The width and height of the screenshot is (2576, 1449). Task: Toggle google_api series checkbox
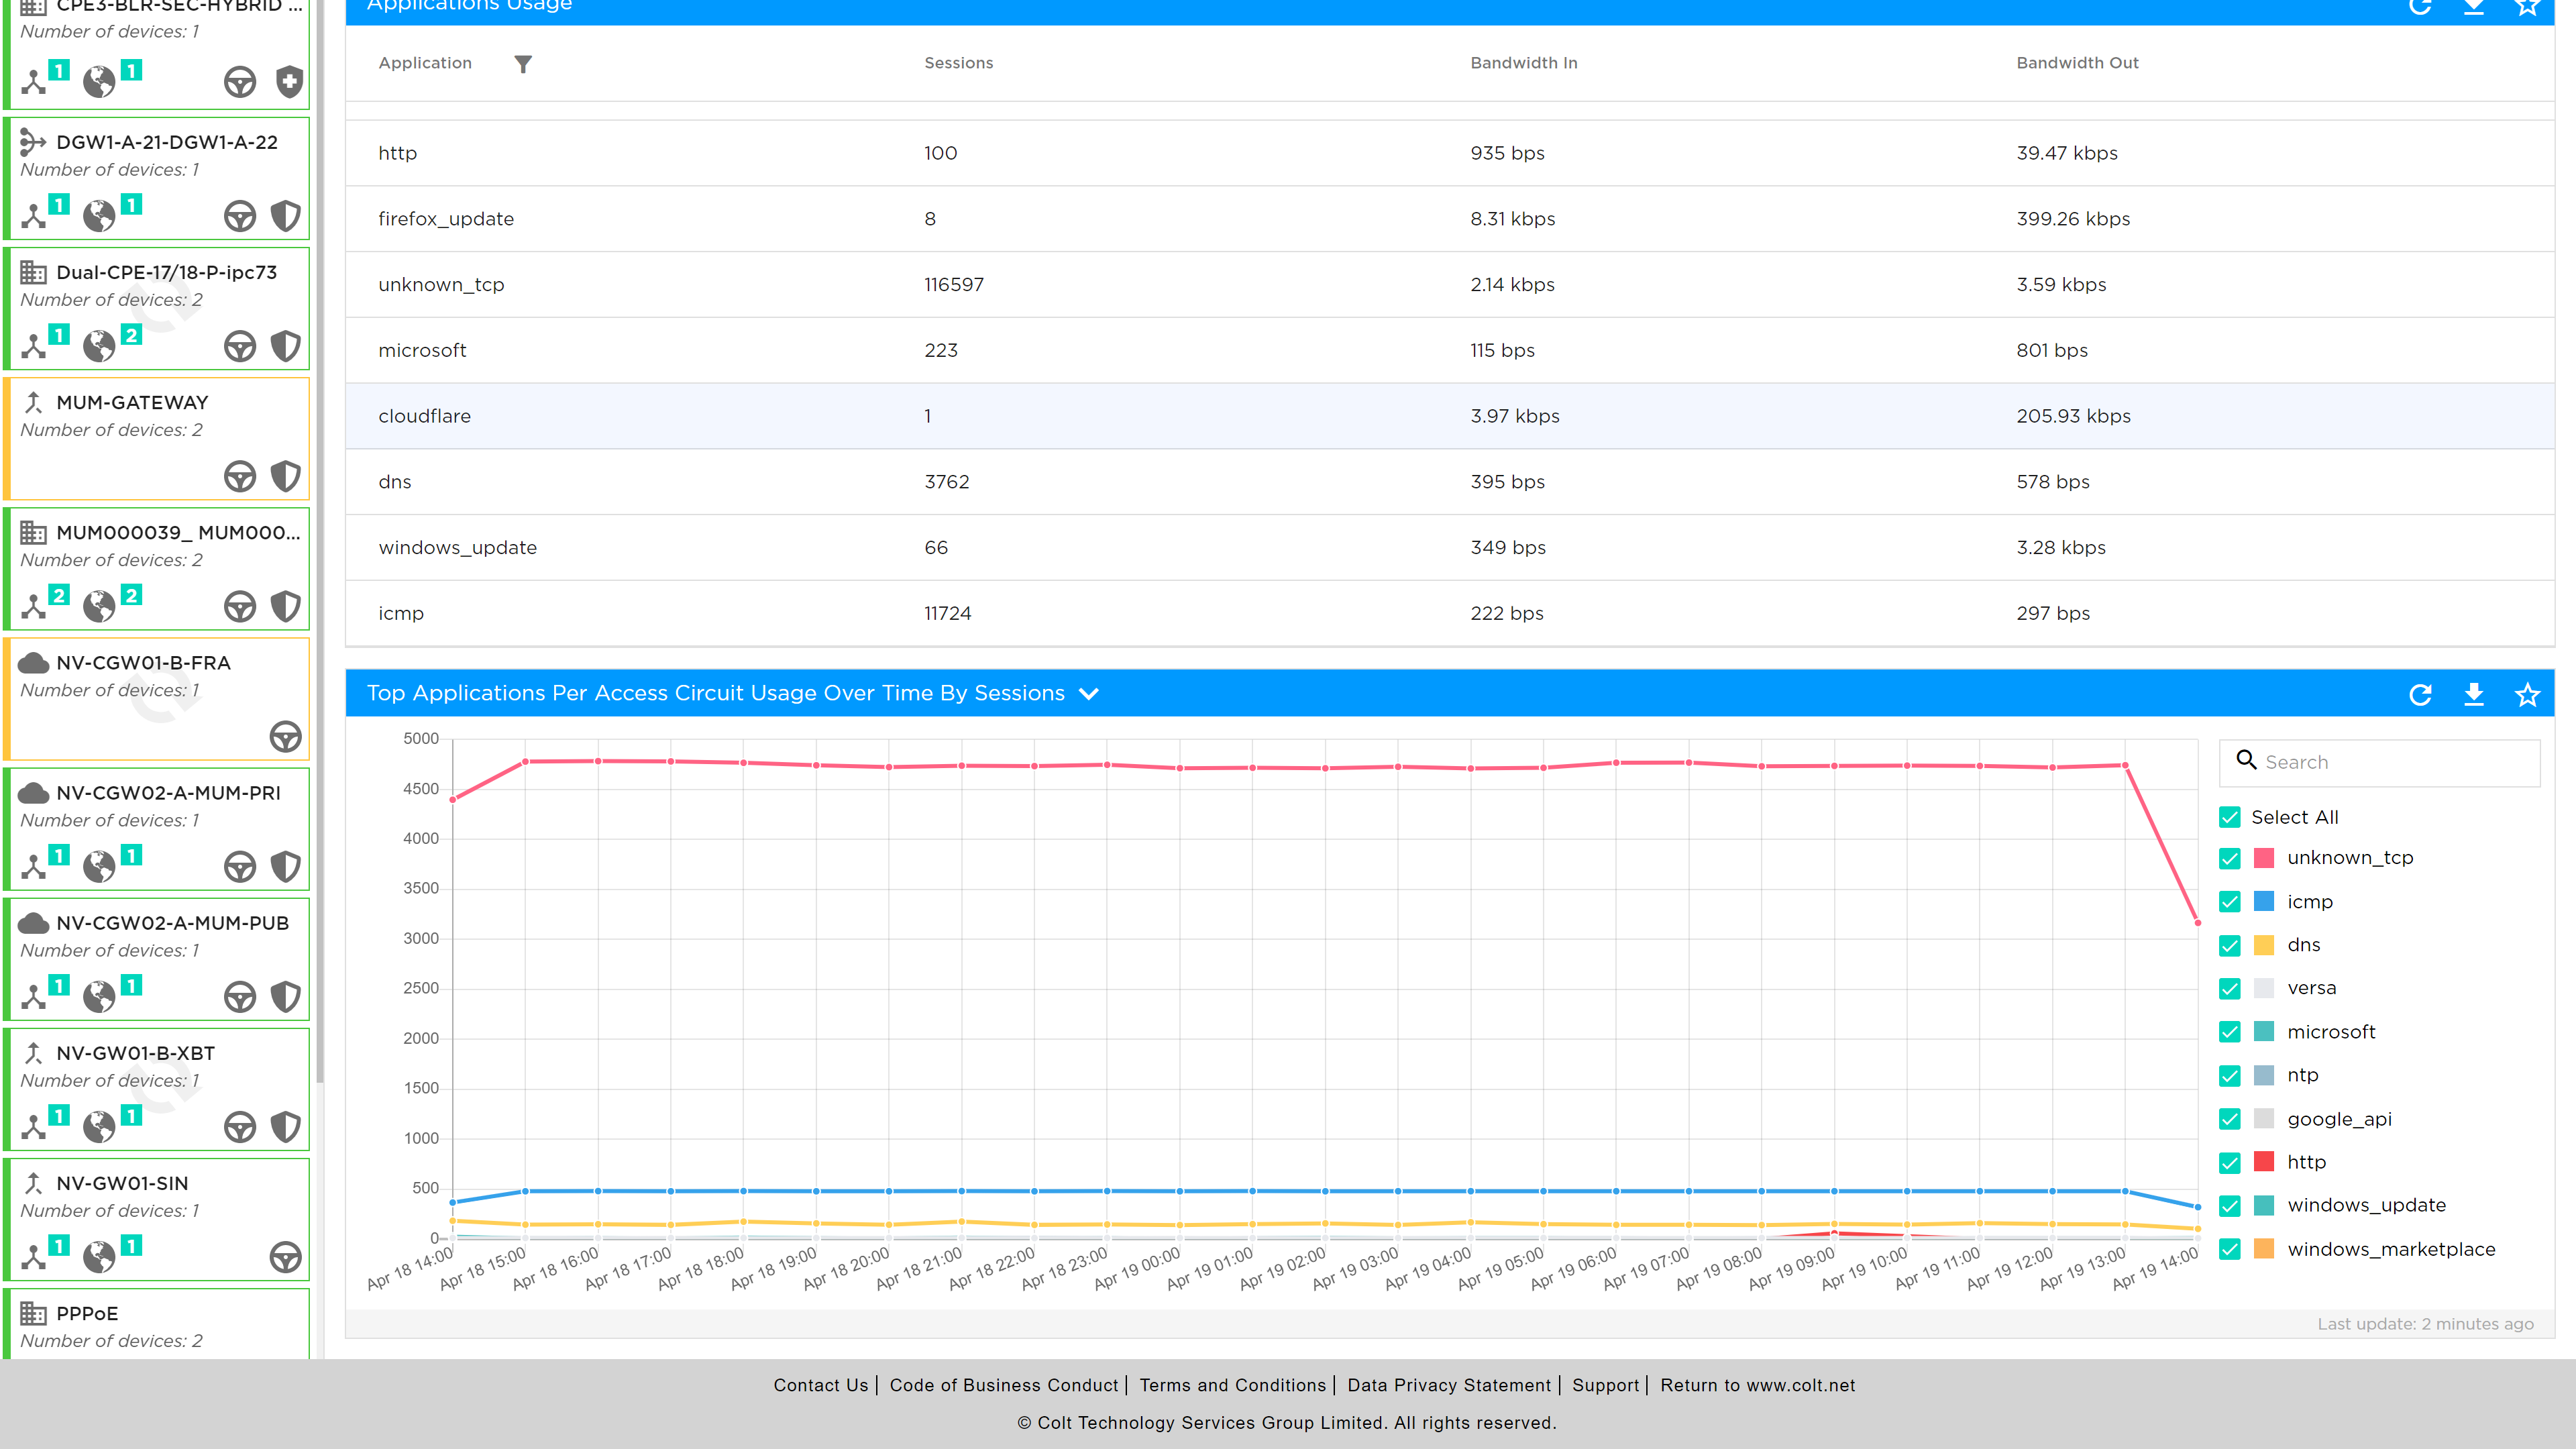[x=2230, y=1119]
